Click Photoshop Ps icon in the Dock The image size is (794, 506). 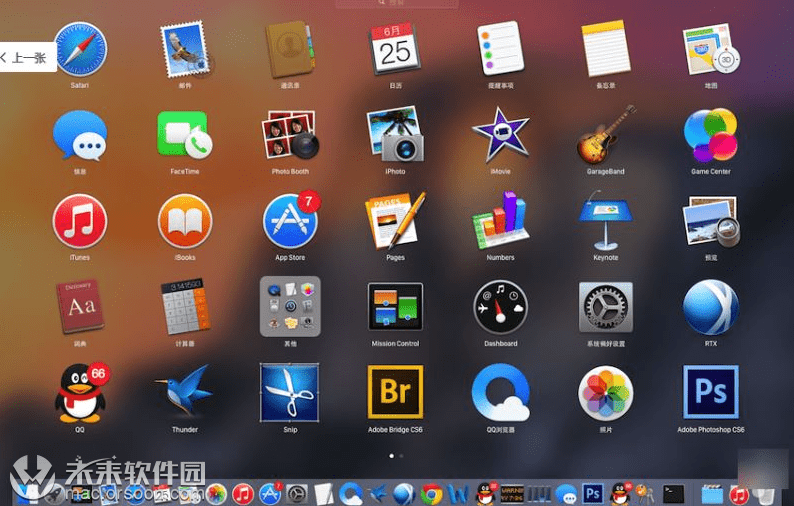(592, 493)
